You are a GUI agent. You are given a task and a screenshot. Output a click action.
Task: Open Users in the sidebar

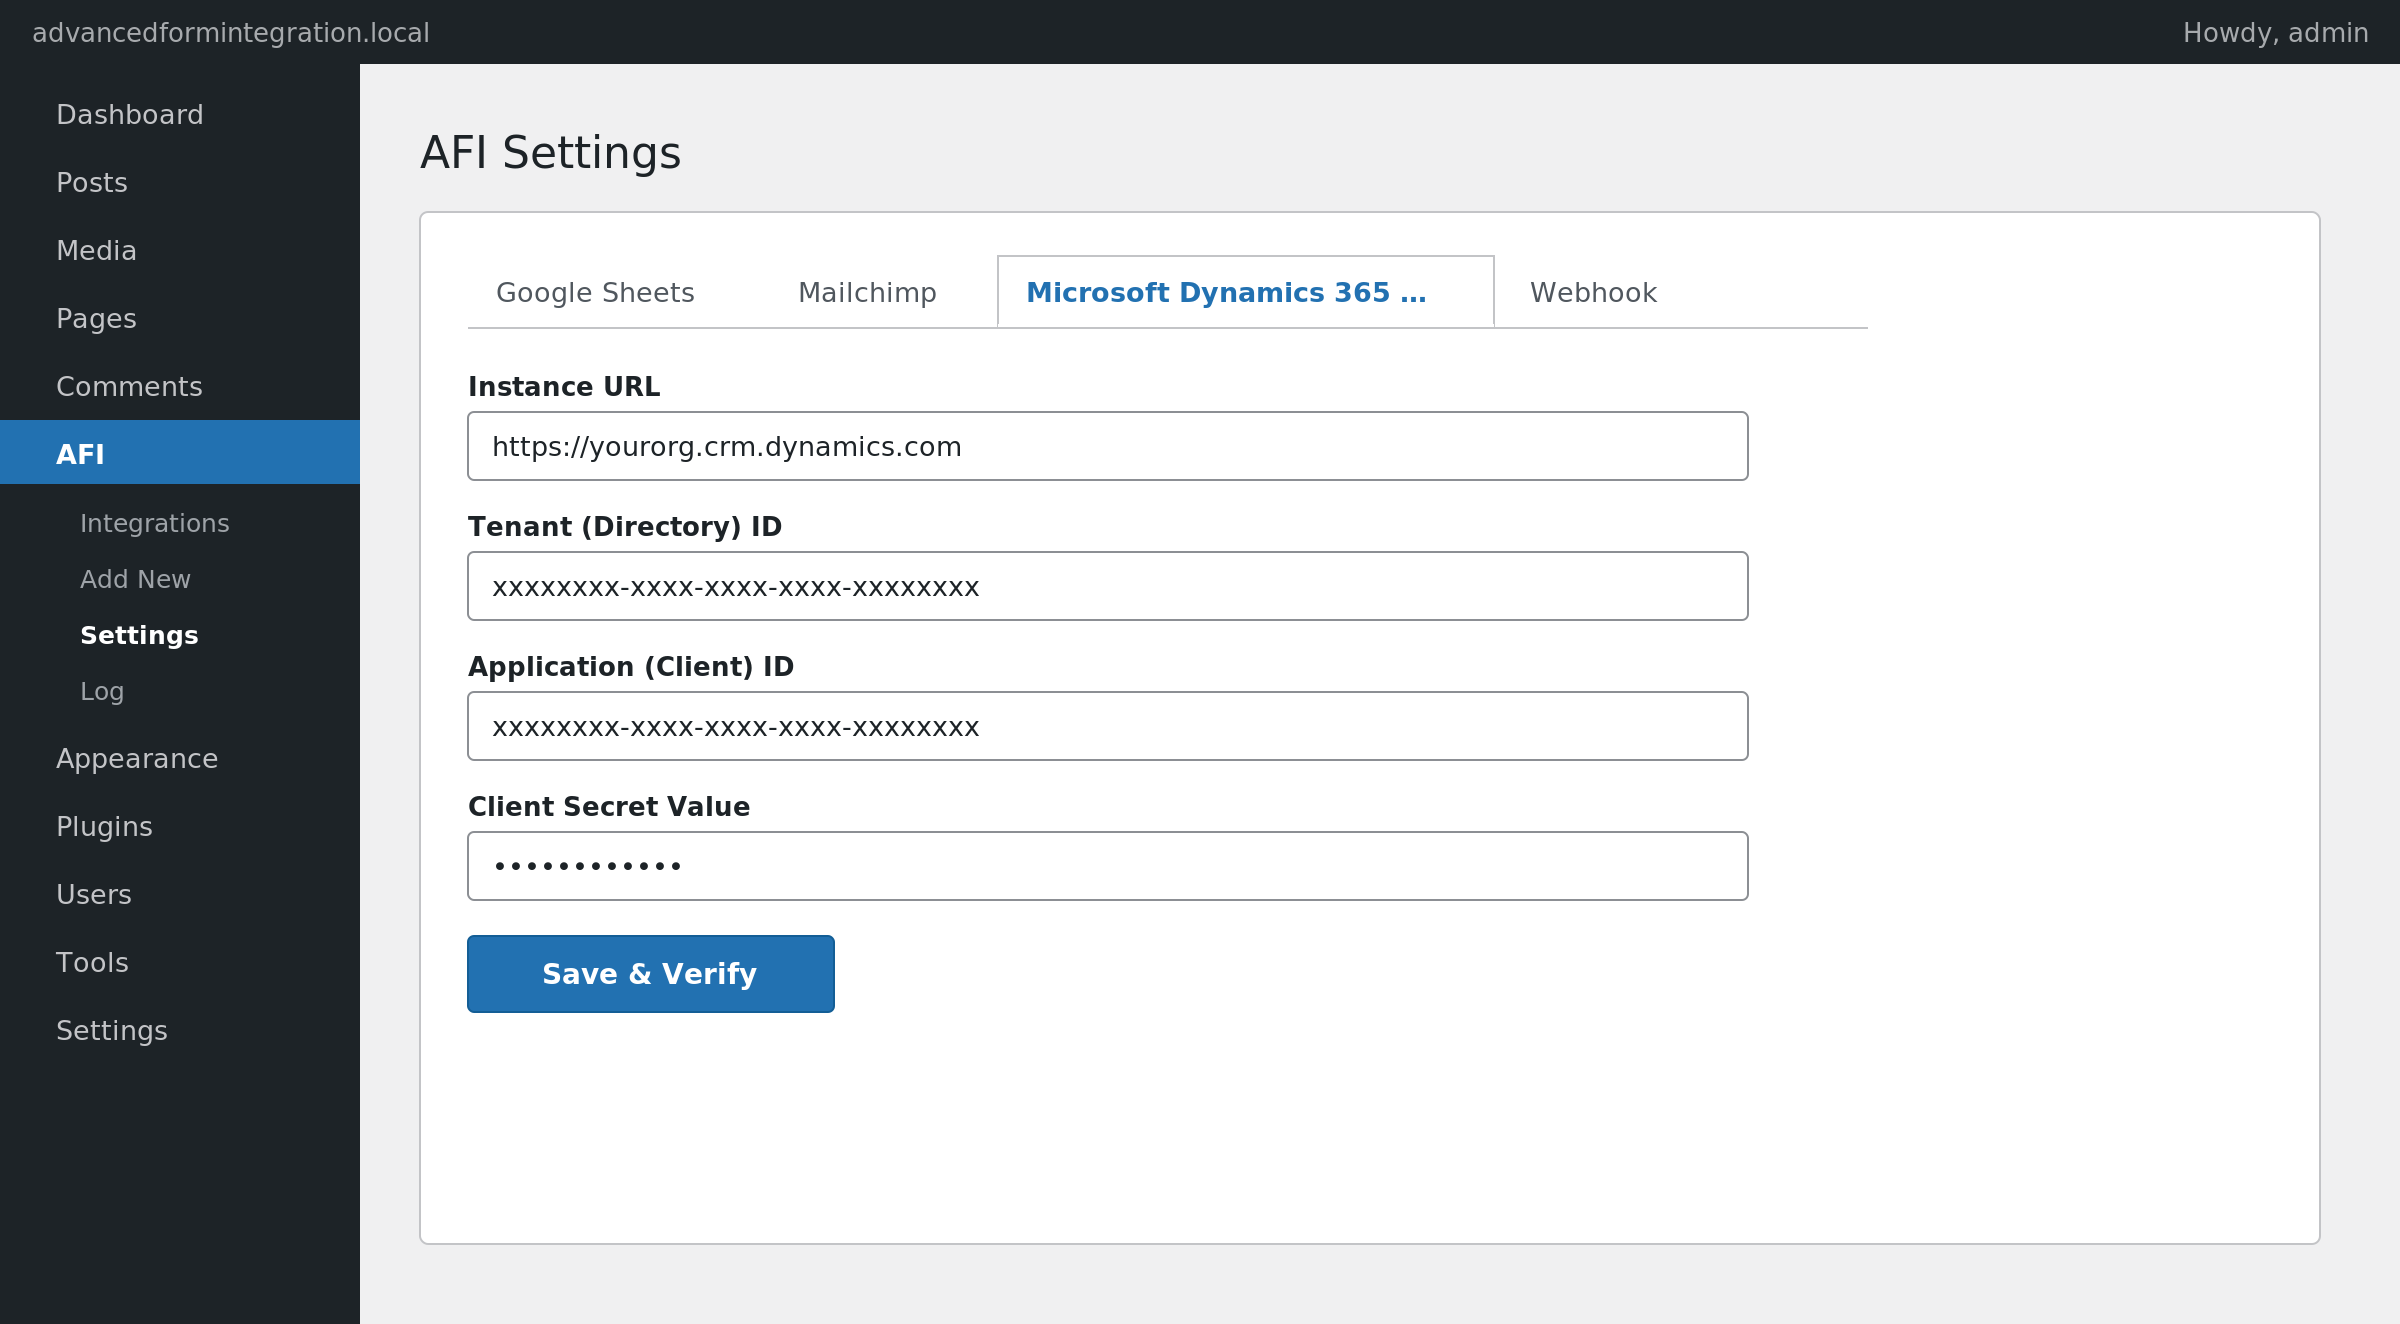180,895
